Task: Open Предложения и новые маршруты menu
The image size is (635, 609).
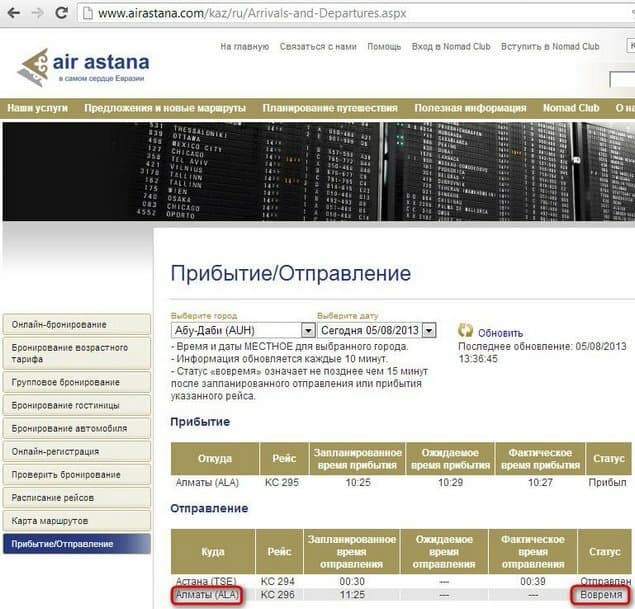Action: click(165, 108)
